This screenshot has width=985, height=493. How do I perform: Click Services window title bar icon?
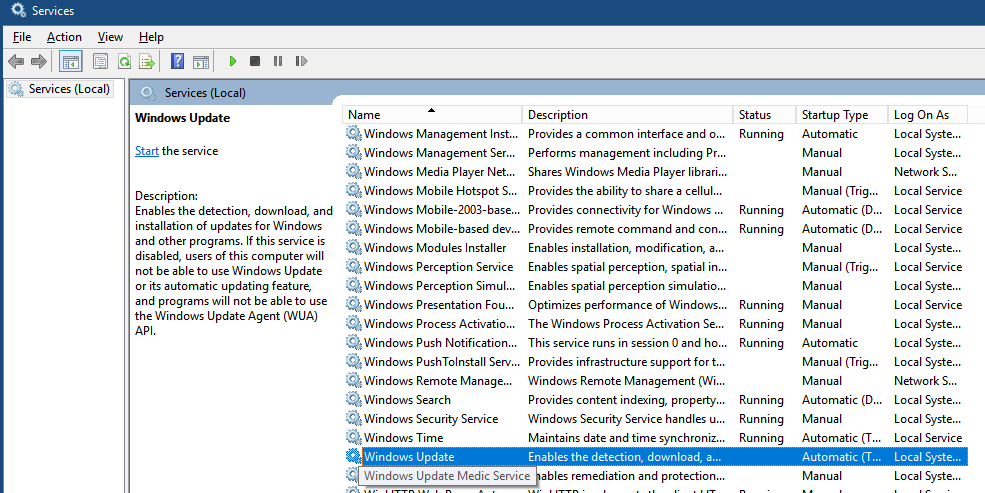(19, 11)
